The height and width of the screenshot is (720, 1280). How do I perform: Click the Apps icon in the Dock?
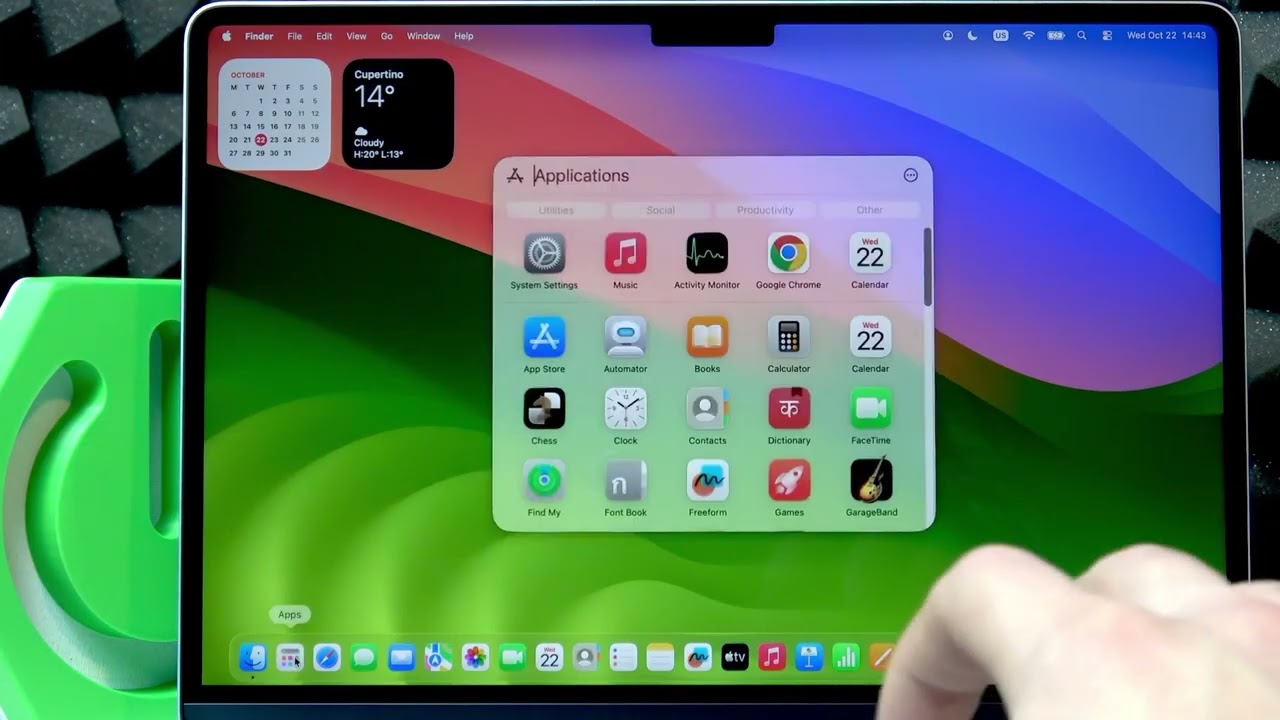point(290,657)
